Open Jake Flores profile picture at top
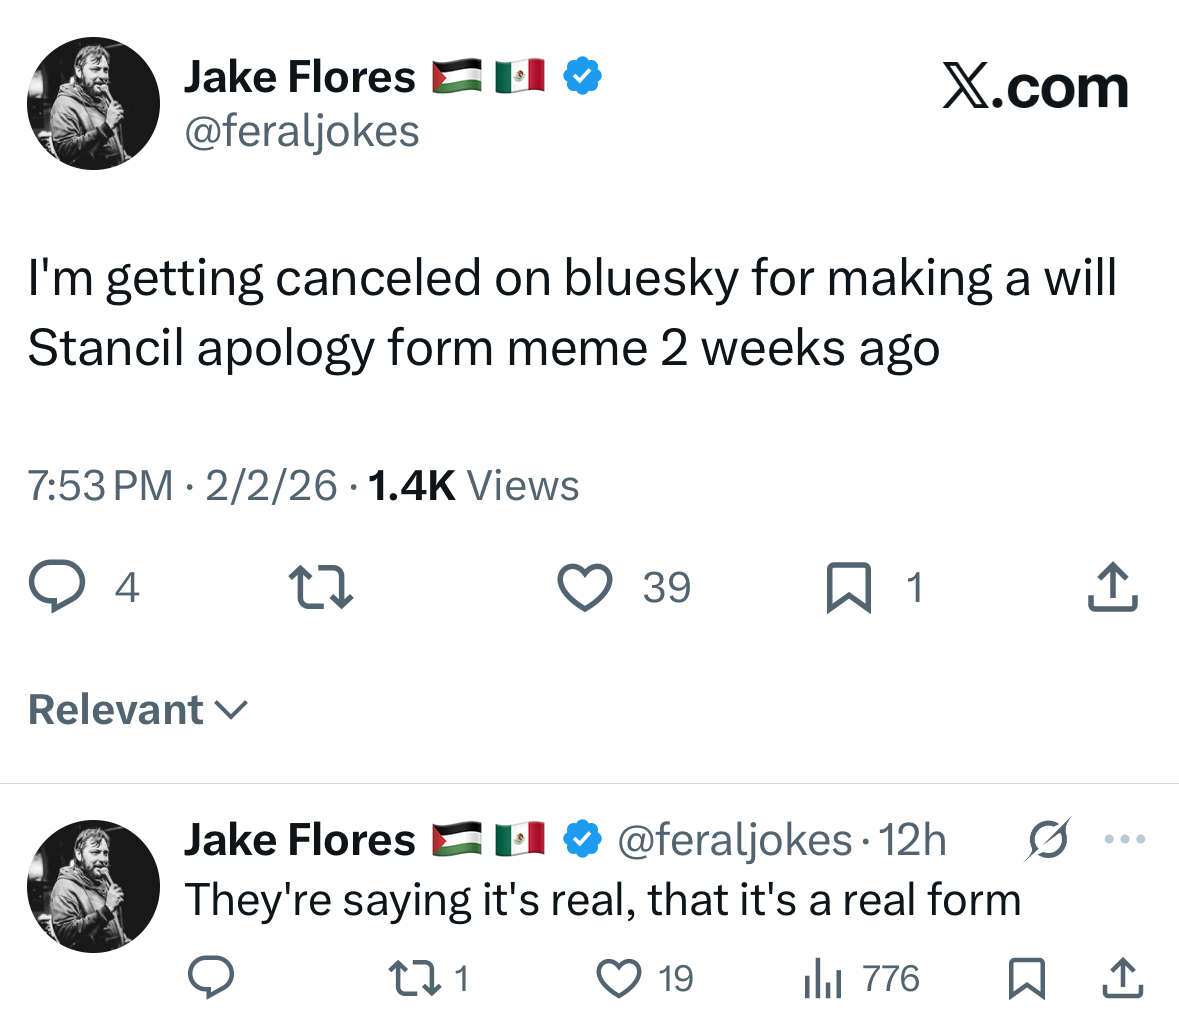Viewport: 1179px width, 1025px height. point(93,103)
